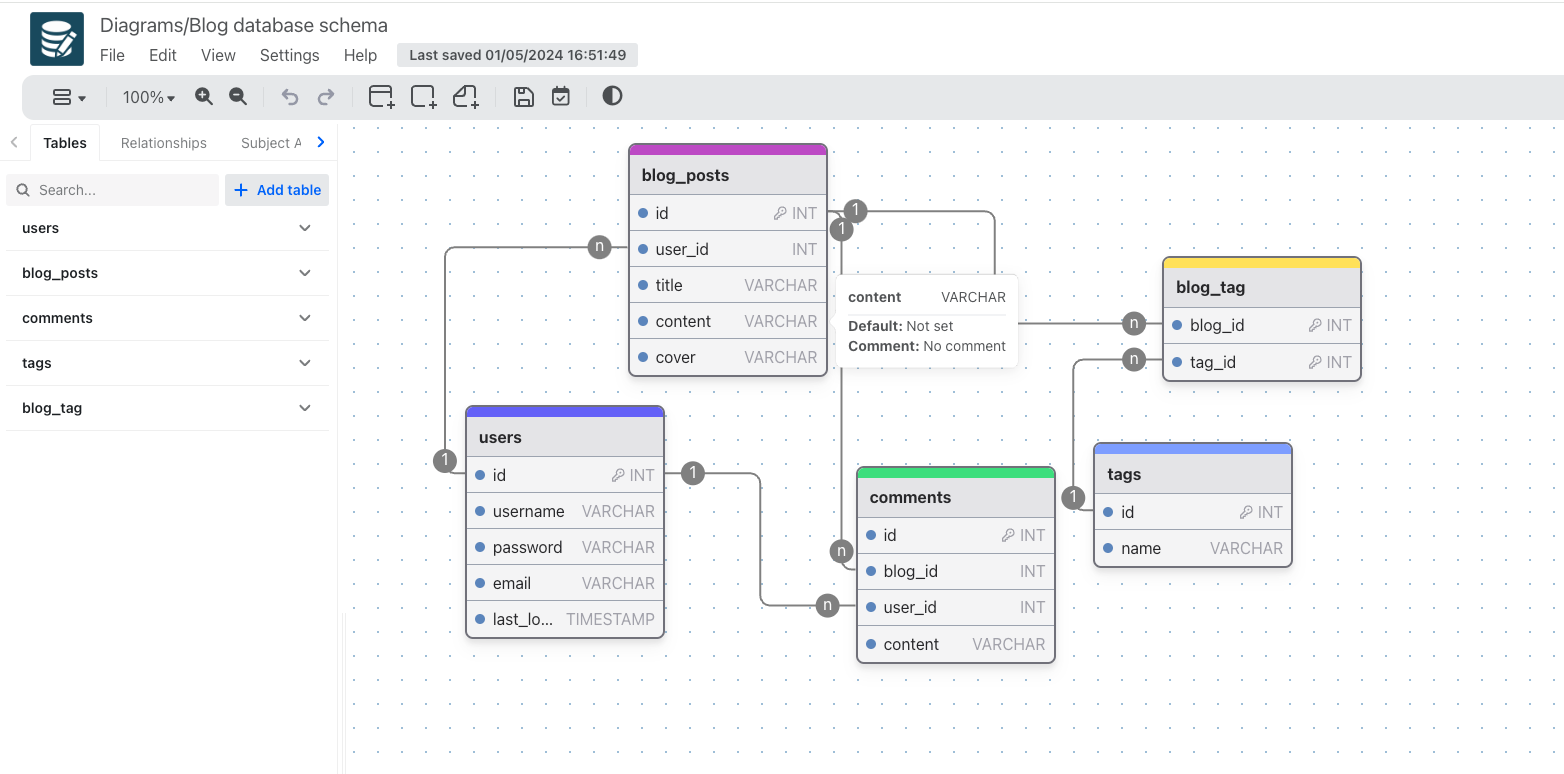Collapse the left sidebar panel
Screen dimensions: 1564x774
click(14, 142)
